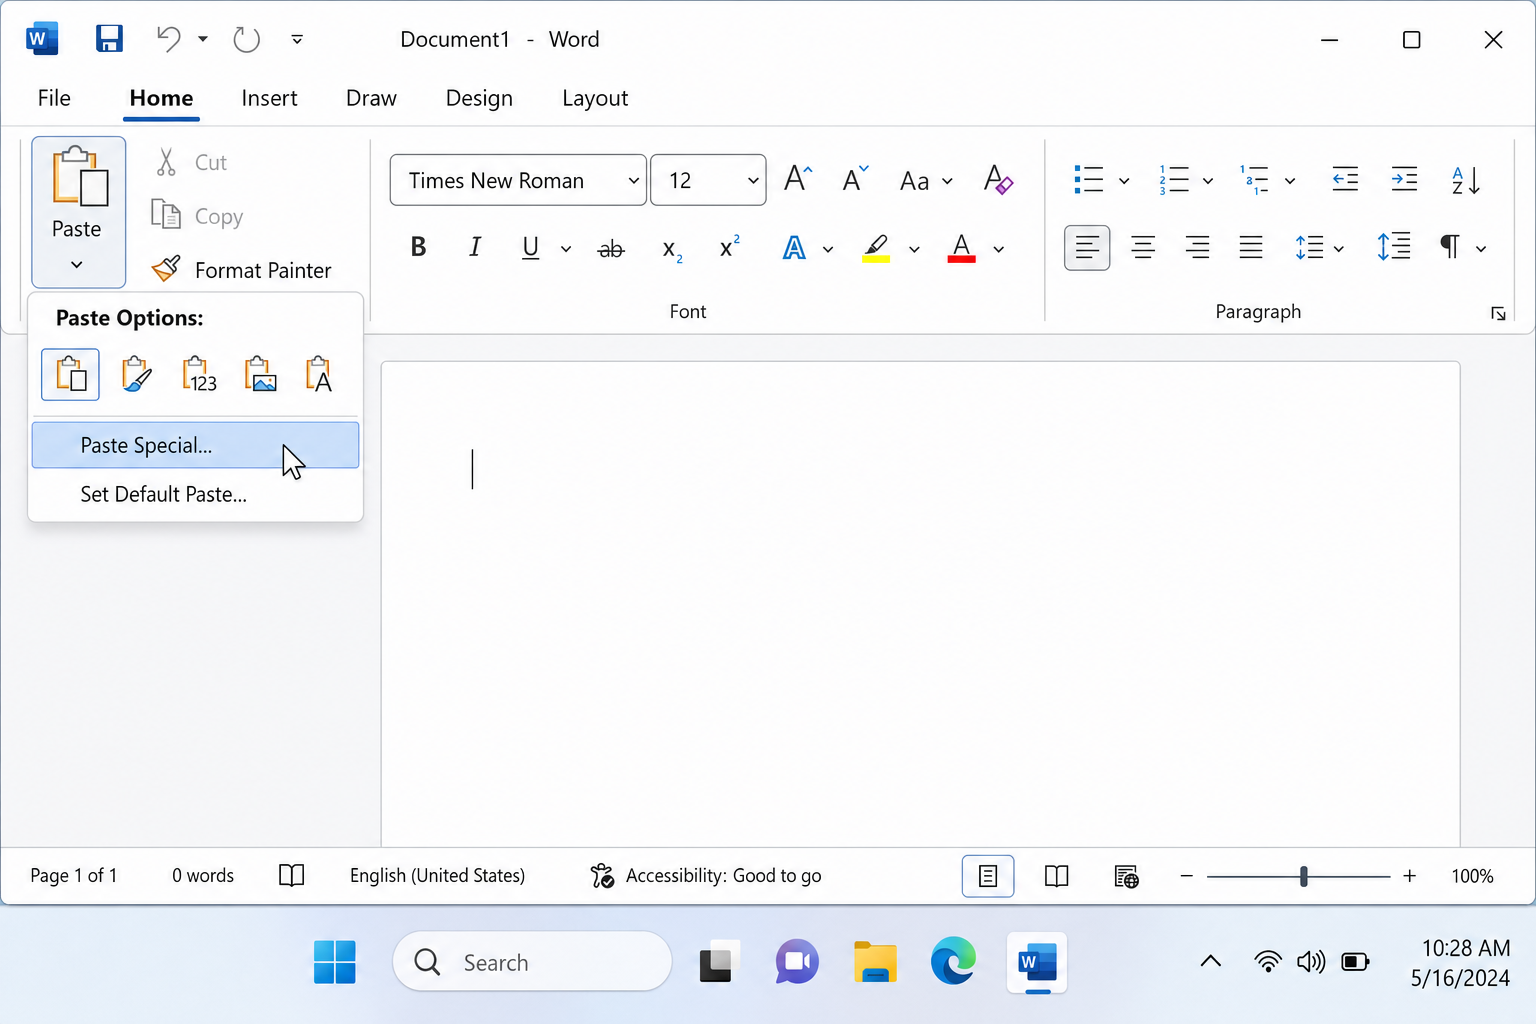Increase font size with the grow icon
The image size is (1536, 1024).
pos(798,179)
